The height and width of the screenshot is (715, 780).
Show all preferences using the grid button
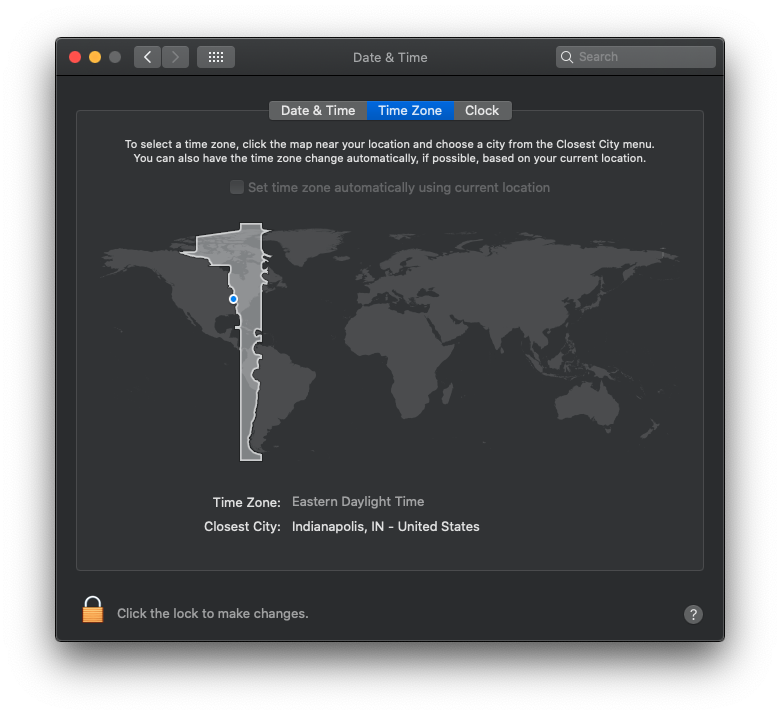(215, 57)
